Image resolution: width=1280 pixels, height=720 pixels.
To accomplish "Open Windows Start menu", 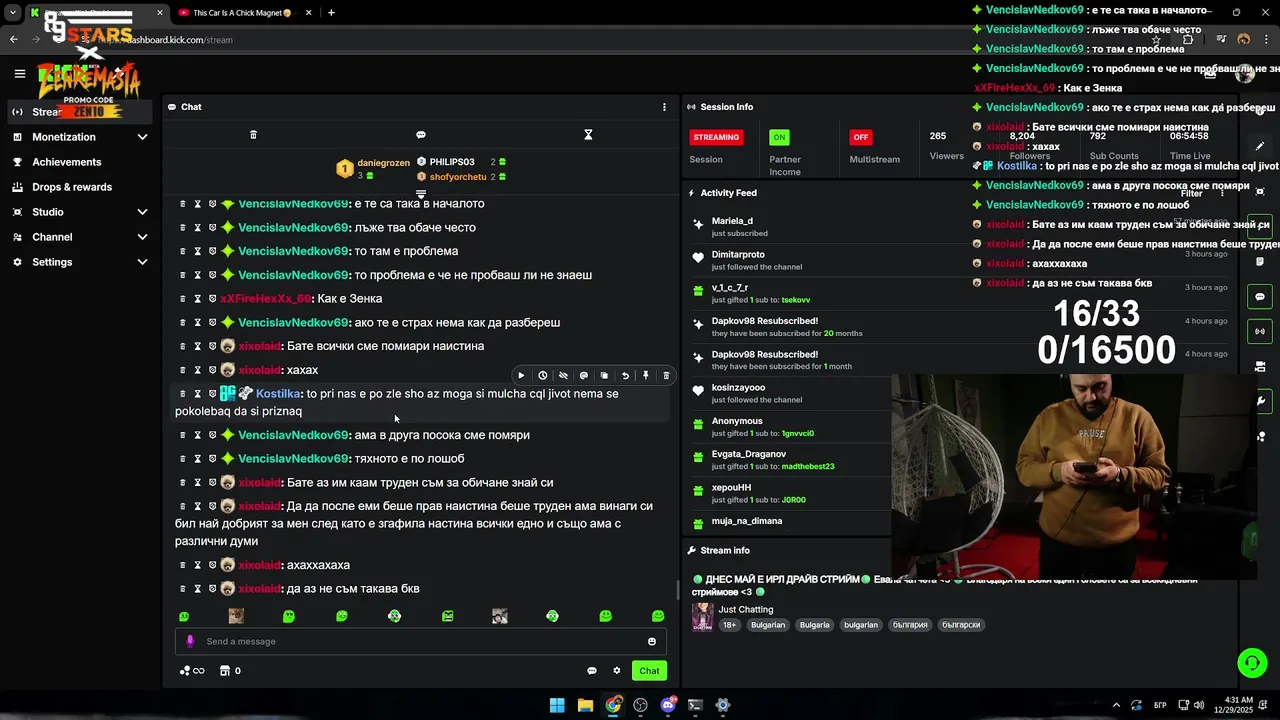I will (x=557, y=705).
